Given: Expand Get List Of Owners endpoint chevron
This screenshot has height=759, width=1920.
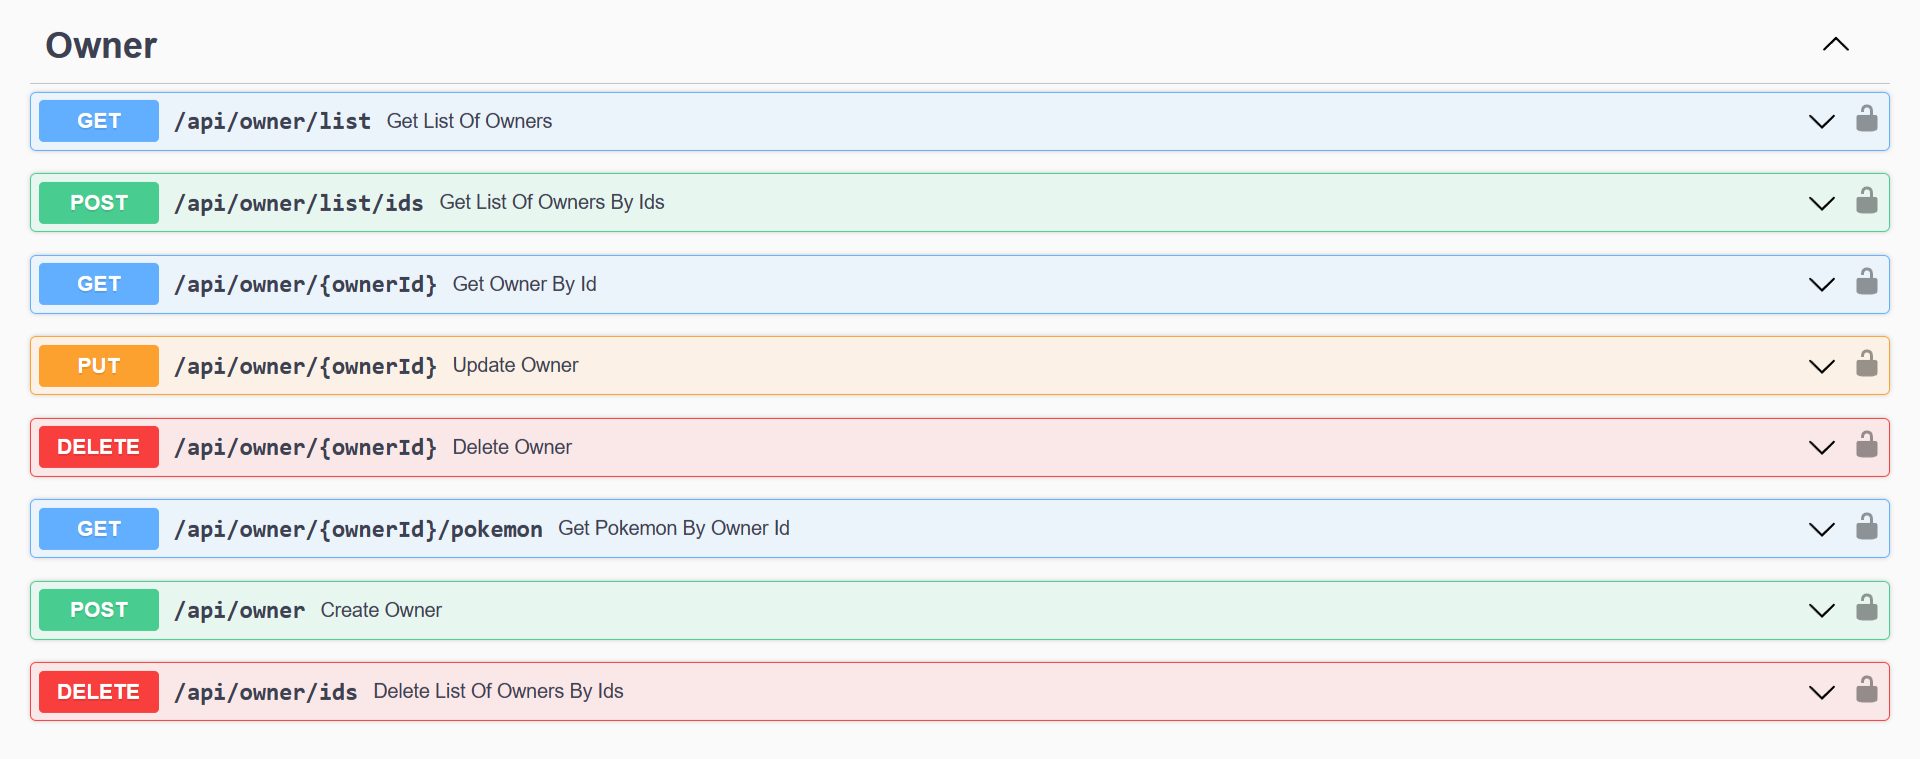Looking at the screenshot, I should (1821, 122).
